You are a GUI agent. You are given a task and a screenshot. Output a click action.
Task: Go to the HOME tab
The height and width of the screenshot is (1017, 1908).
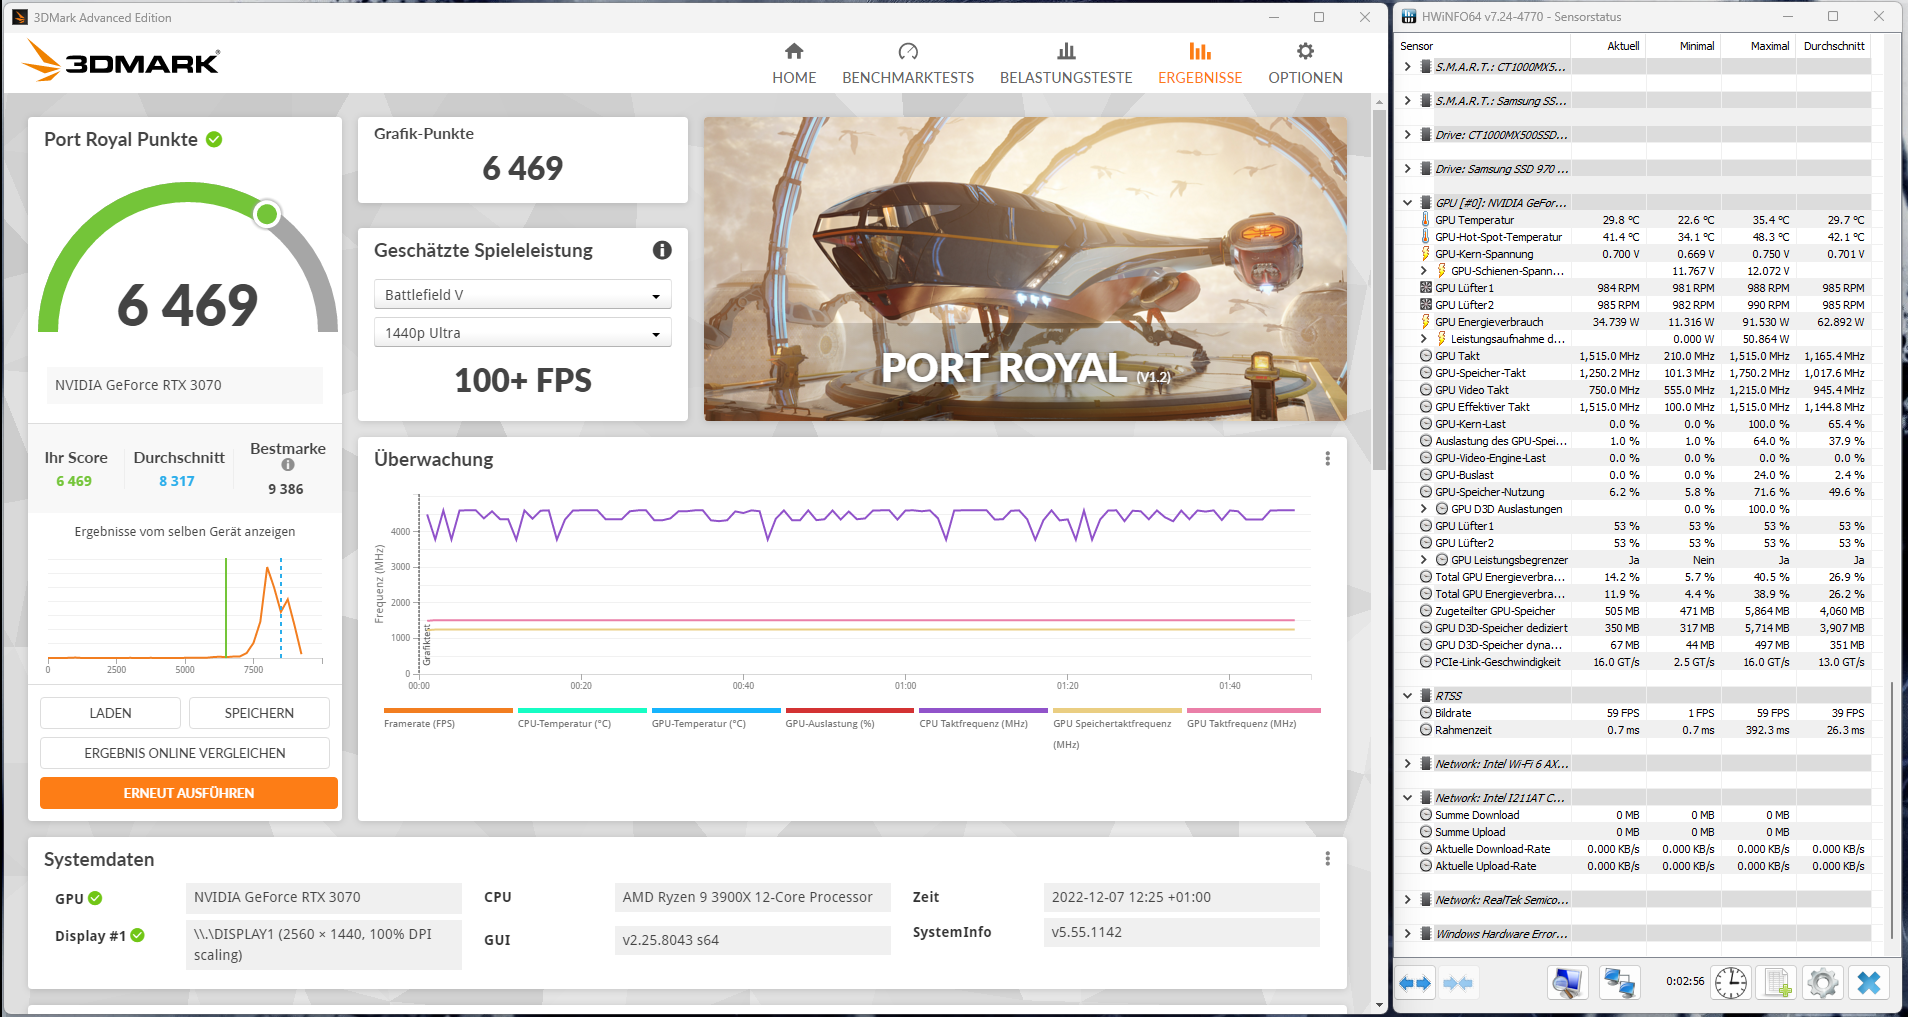(x=794, y=64)
